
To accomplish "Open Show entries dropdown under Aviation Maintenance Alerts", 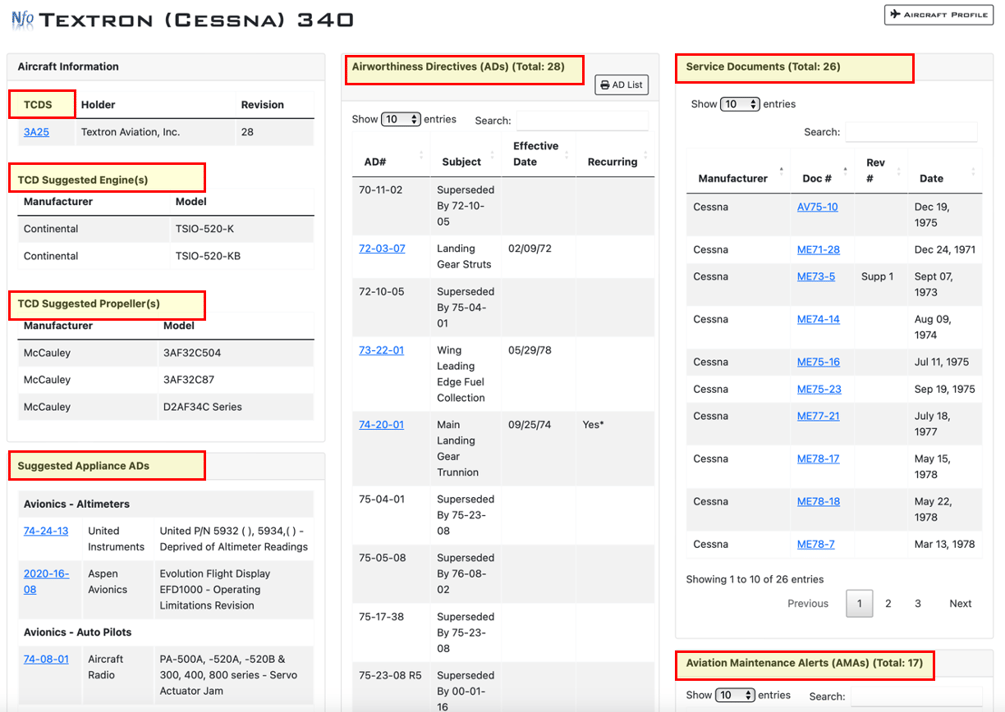I will (733, 695).
